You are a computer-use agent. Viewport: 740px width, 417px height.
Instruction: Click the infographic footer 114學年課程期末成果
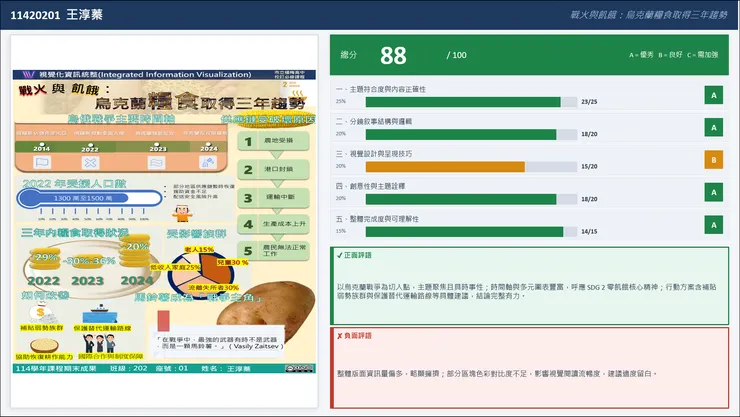coord(56,368)
